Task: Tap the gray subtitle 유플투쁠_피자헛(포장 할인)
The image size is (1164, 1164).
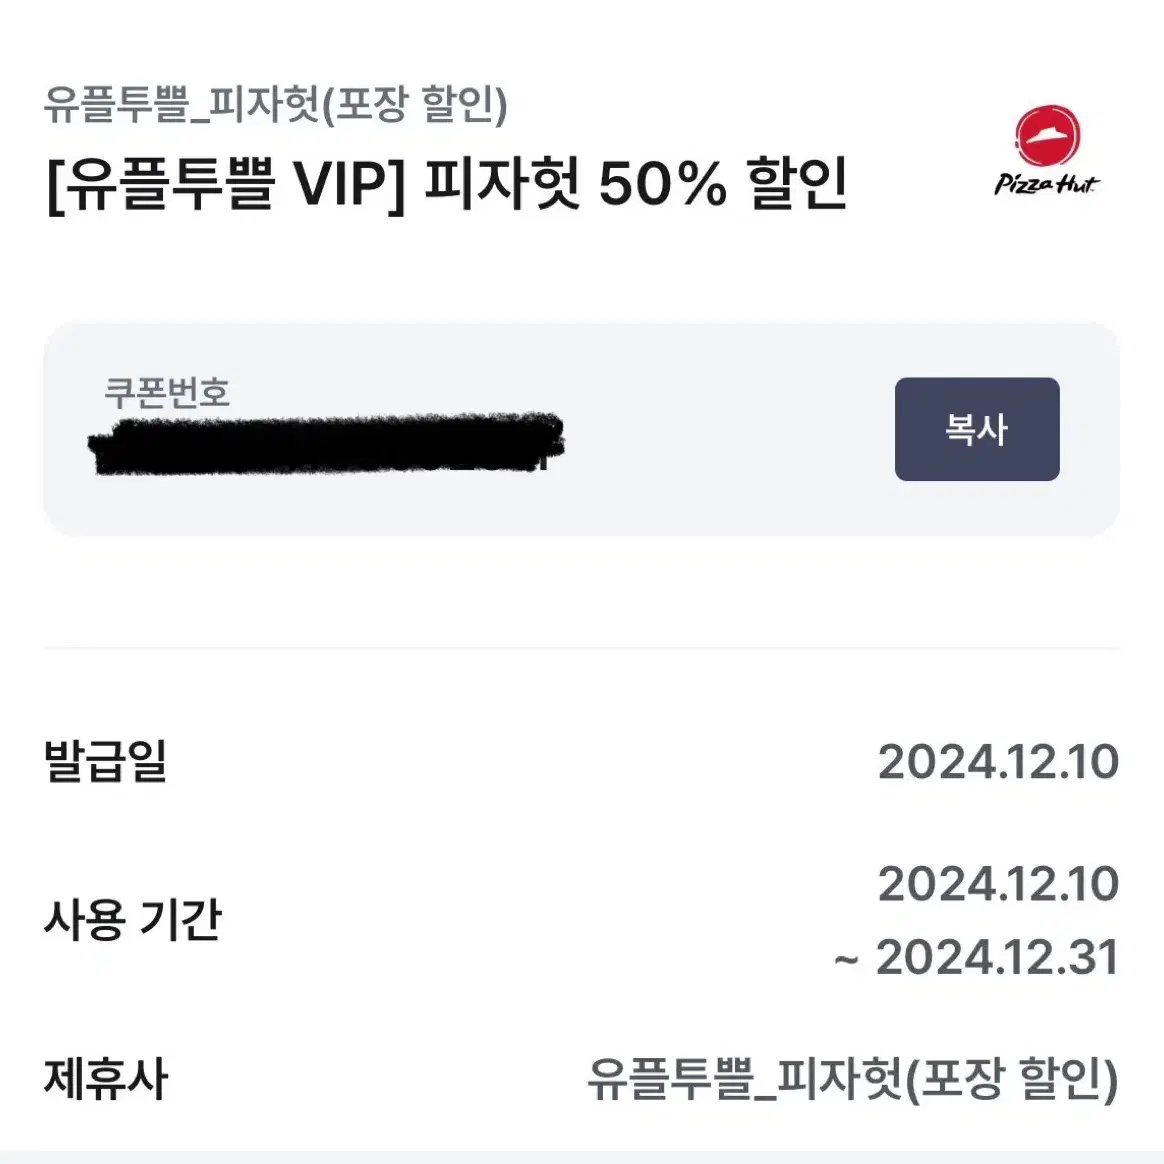Action: tap(275, 104)
